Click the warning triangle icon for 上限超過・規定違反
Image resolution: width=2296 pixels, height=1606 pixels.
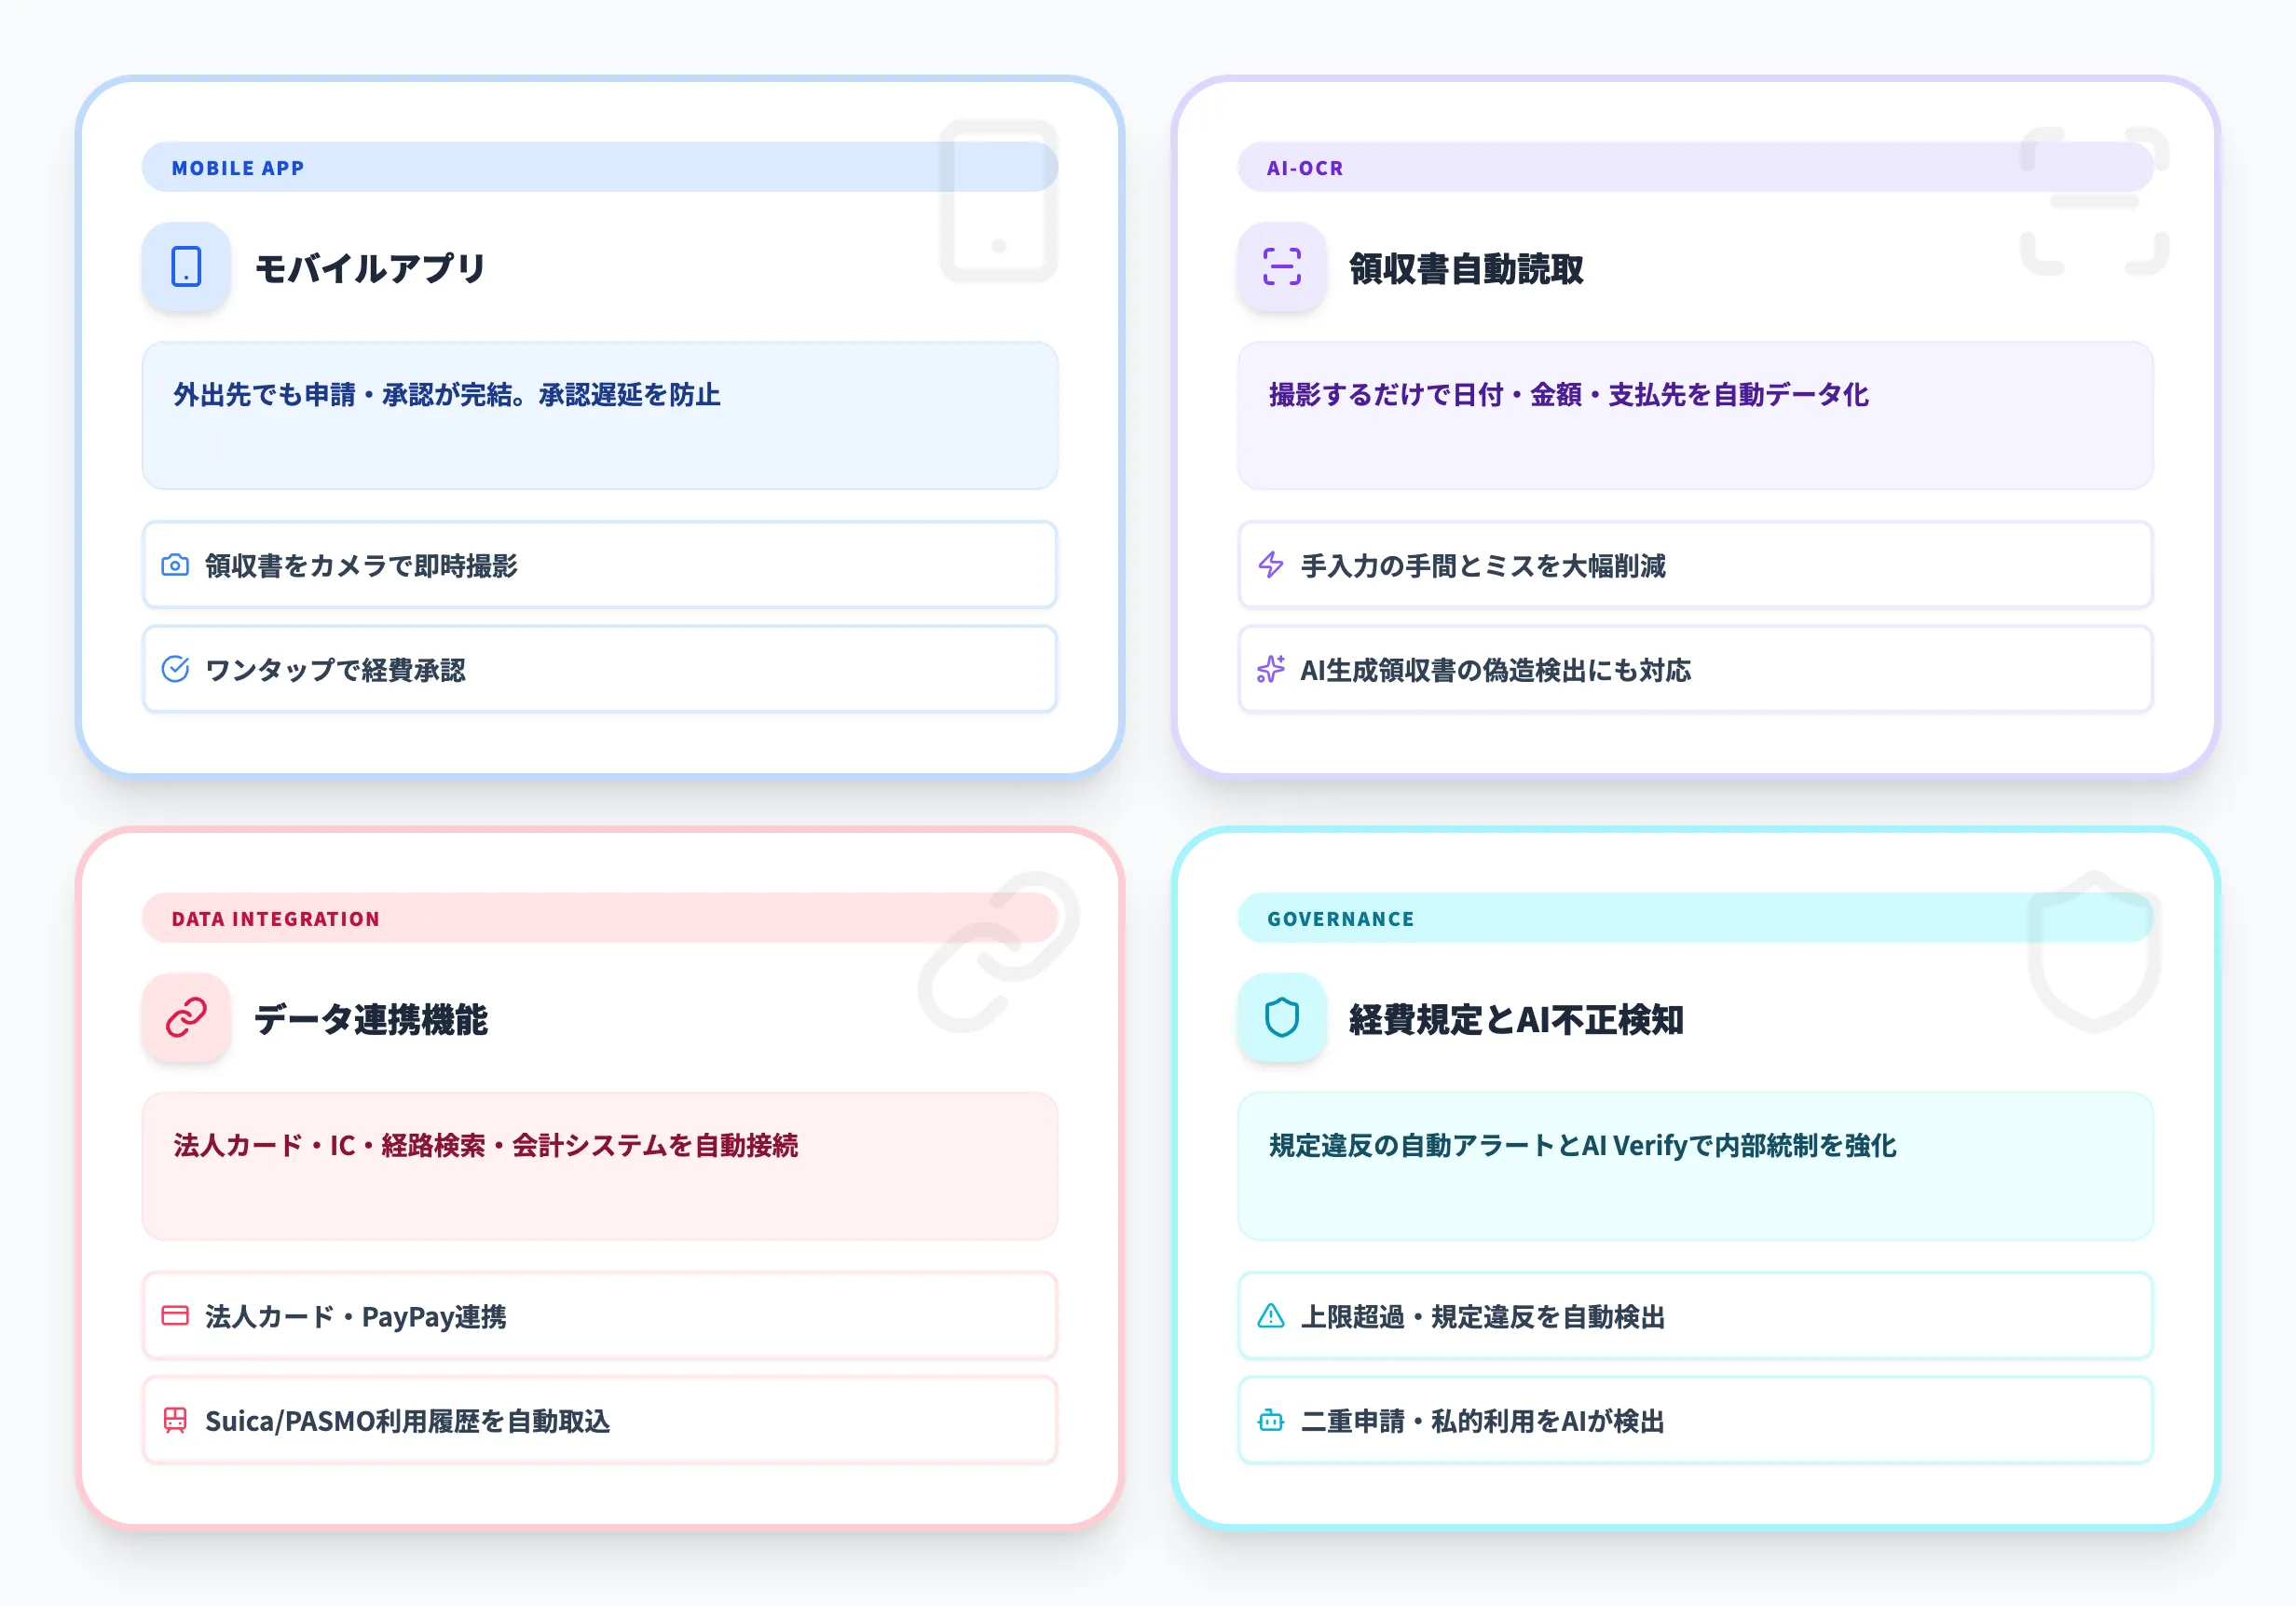coord(1269,1316)
